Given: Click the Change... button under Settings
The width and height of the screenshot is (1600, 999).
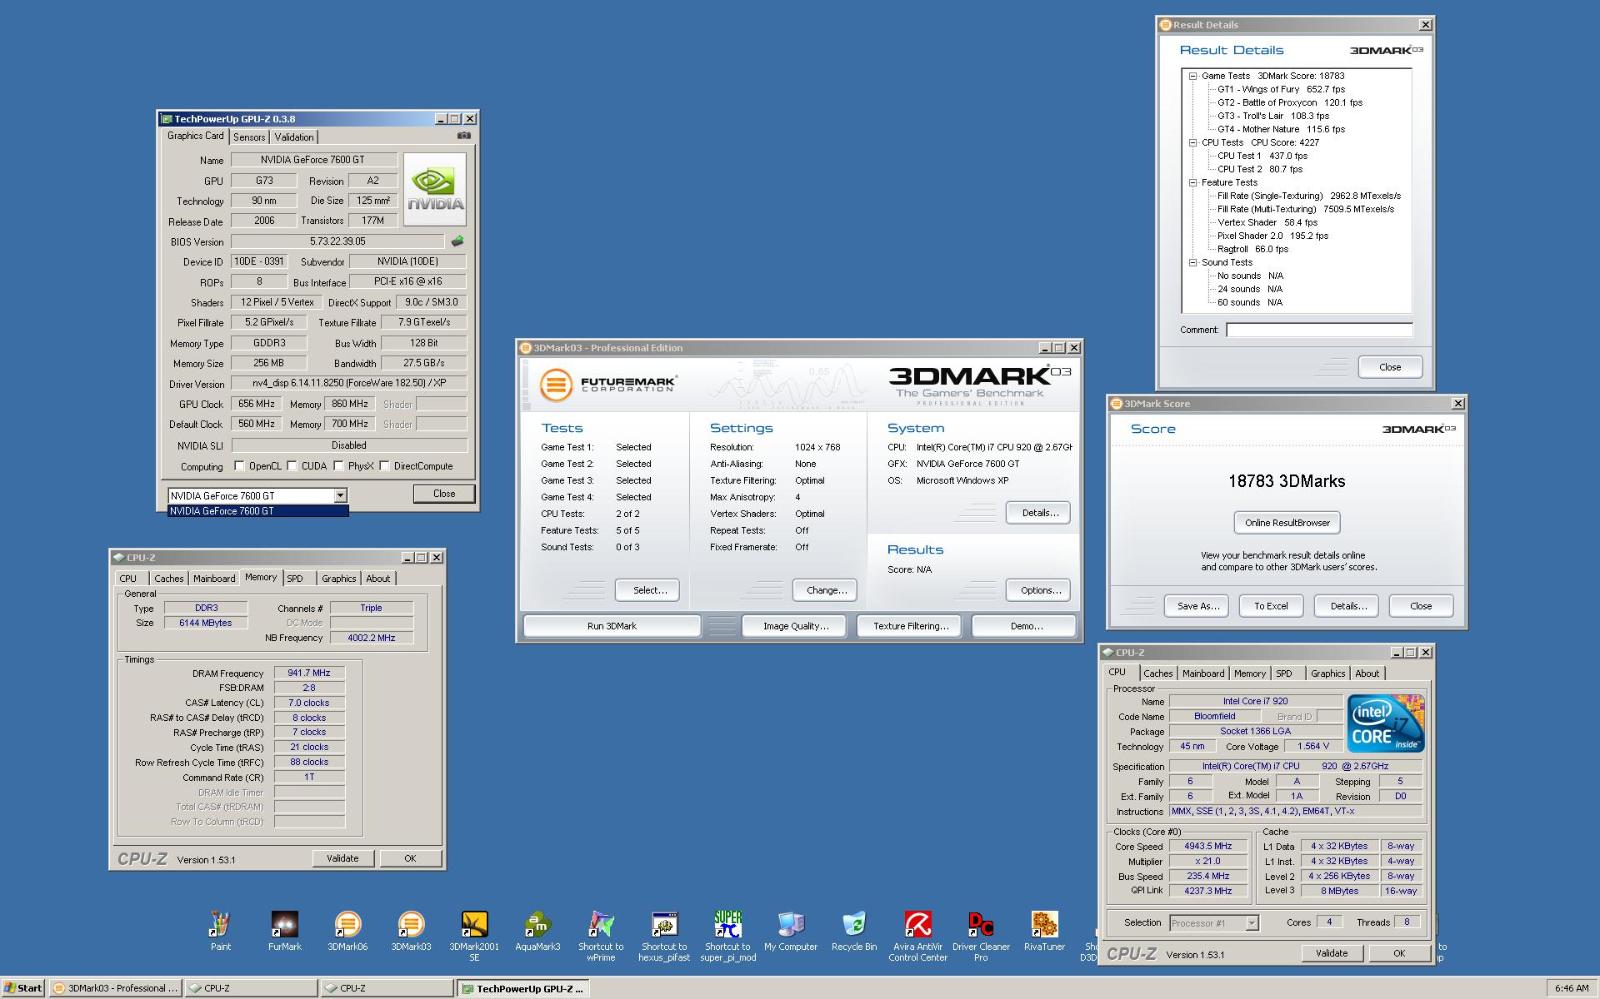Looking at the screenshot, I should [826, 590].
